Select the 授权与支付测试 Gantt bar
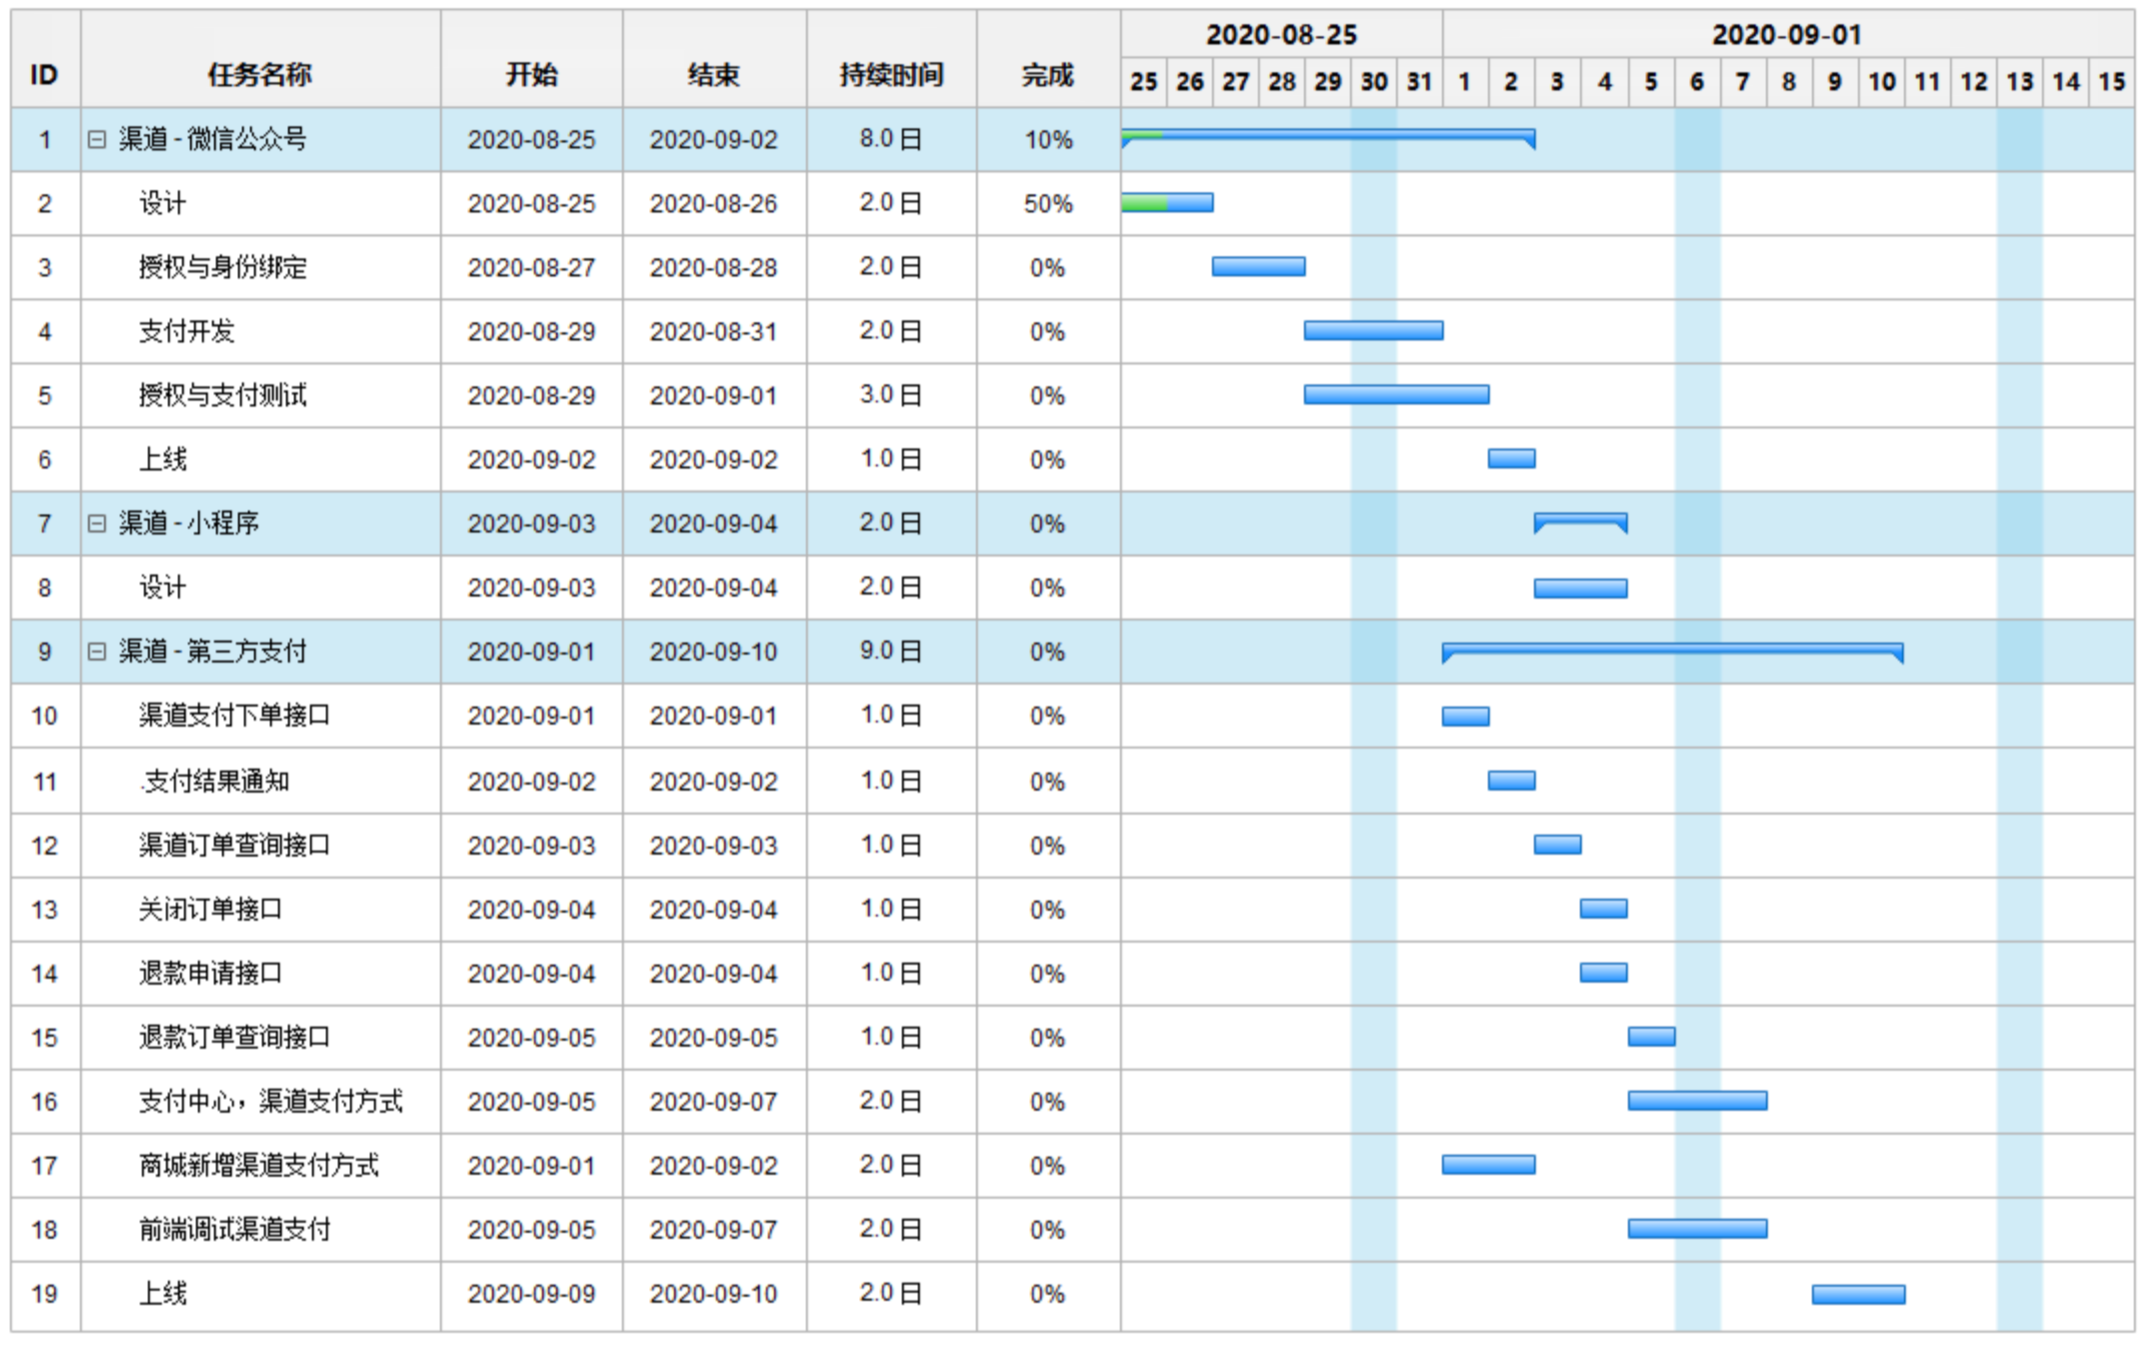2152x1348 pixels. [x=1396, y=395]
